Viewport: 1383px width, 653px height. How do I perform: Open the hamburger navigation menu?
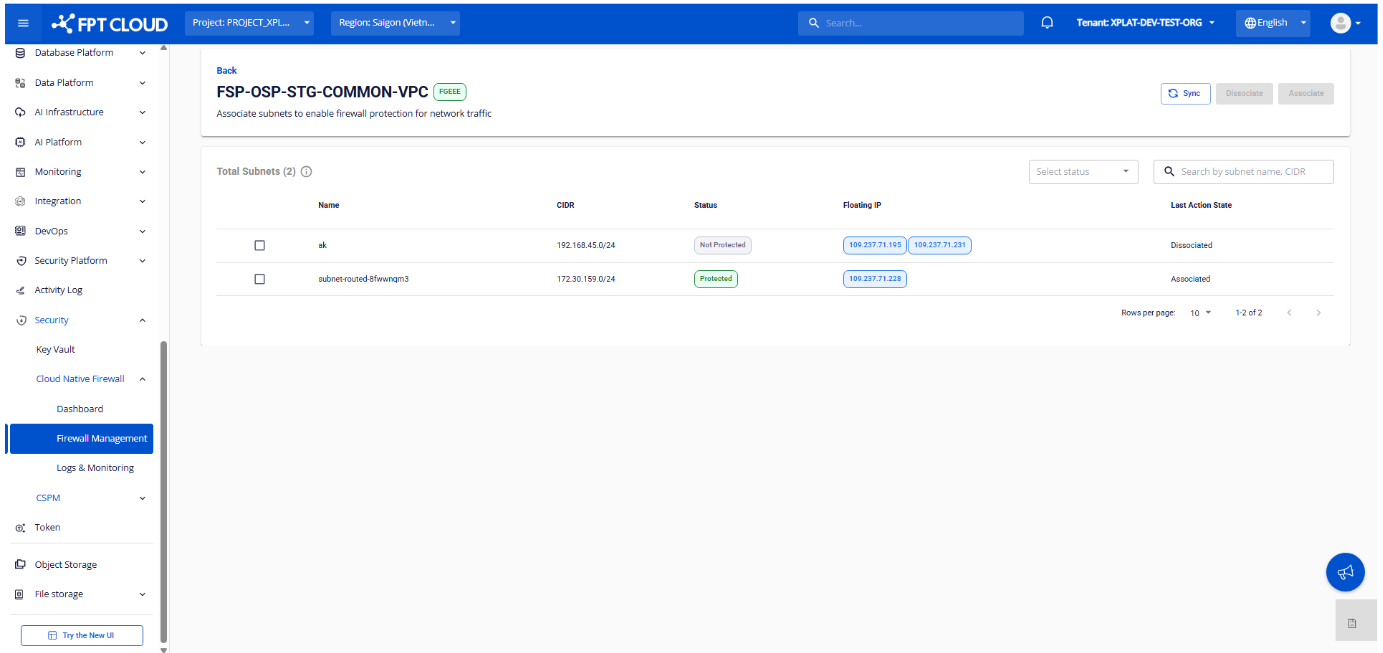tap(23, 23)
